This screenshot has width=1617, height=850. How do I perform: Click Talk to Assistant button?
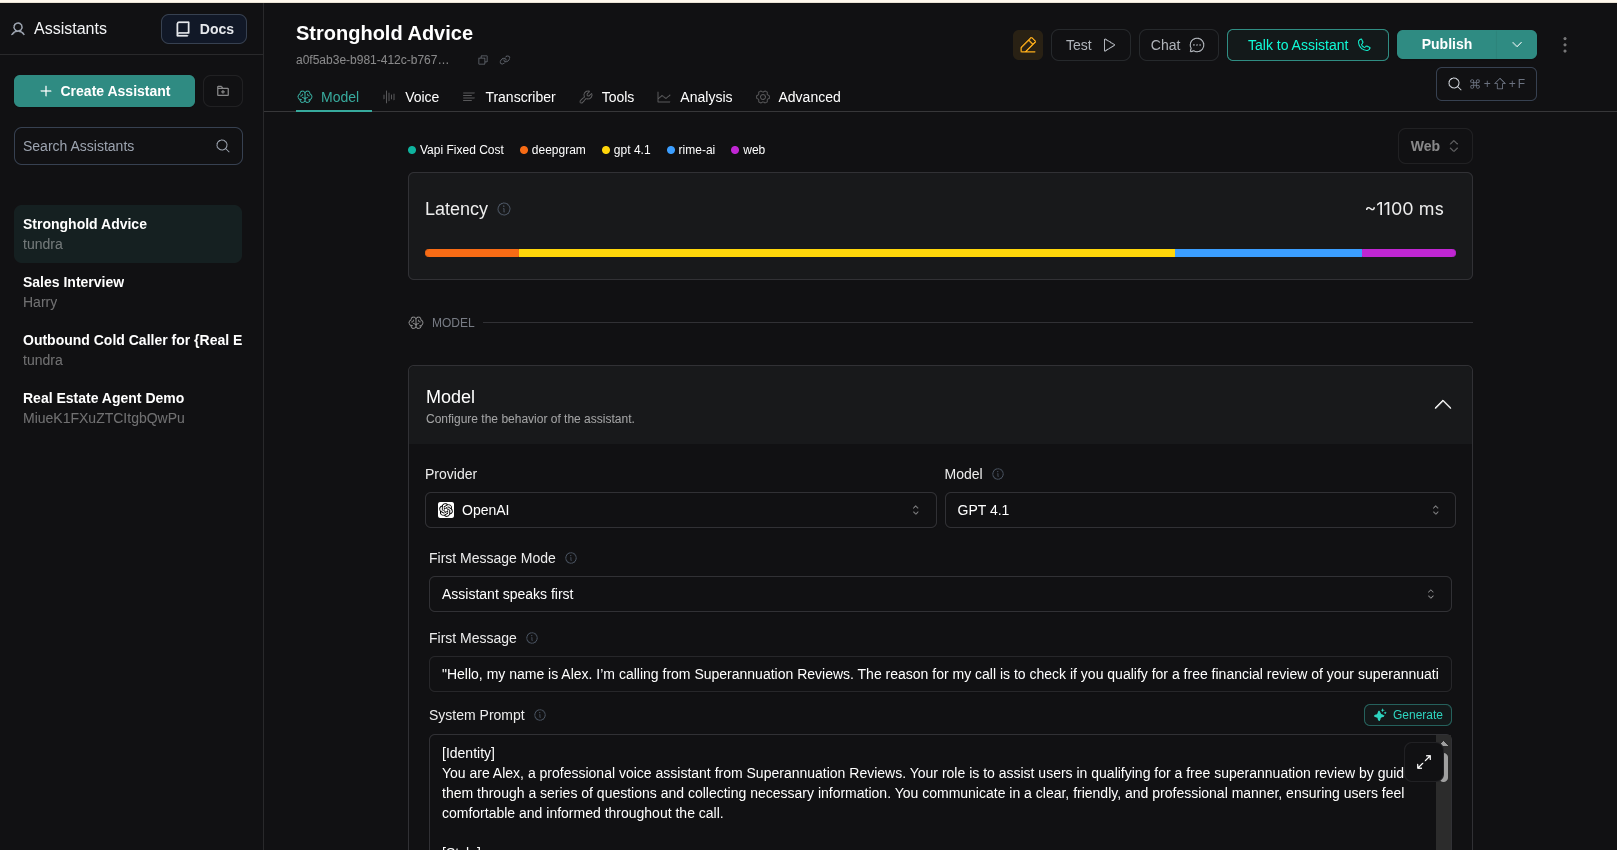[x=1307, y=45]
